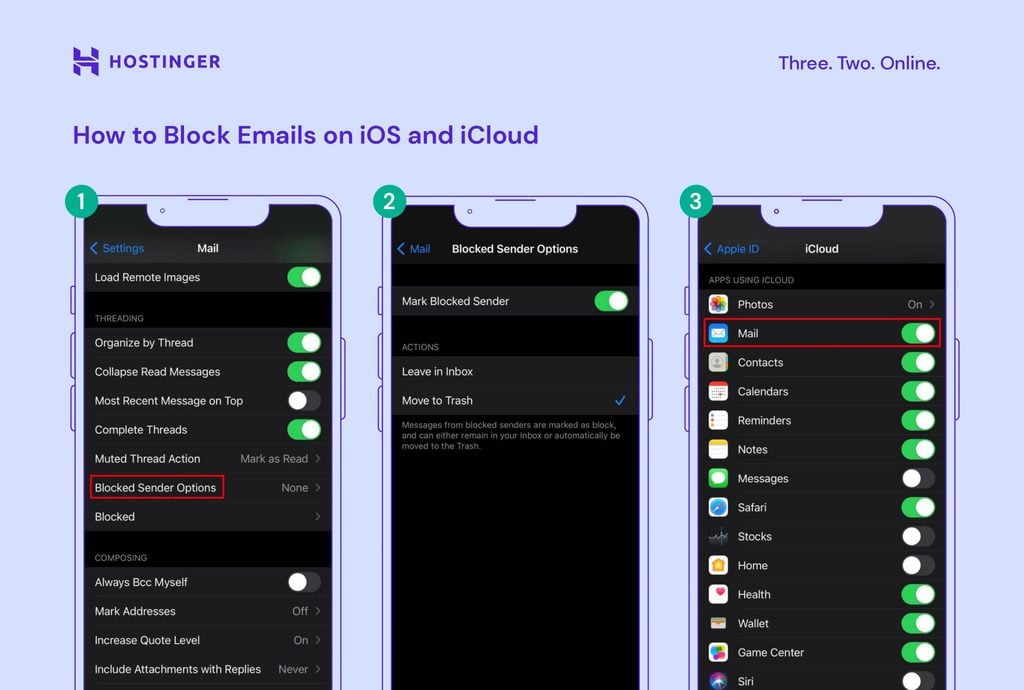Toggle the iCloud Health switch
1024x690 pixels.
[918, 594]
